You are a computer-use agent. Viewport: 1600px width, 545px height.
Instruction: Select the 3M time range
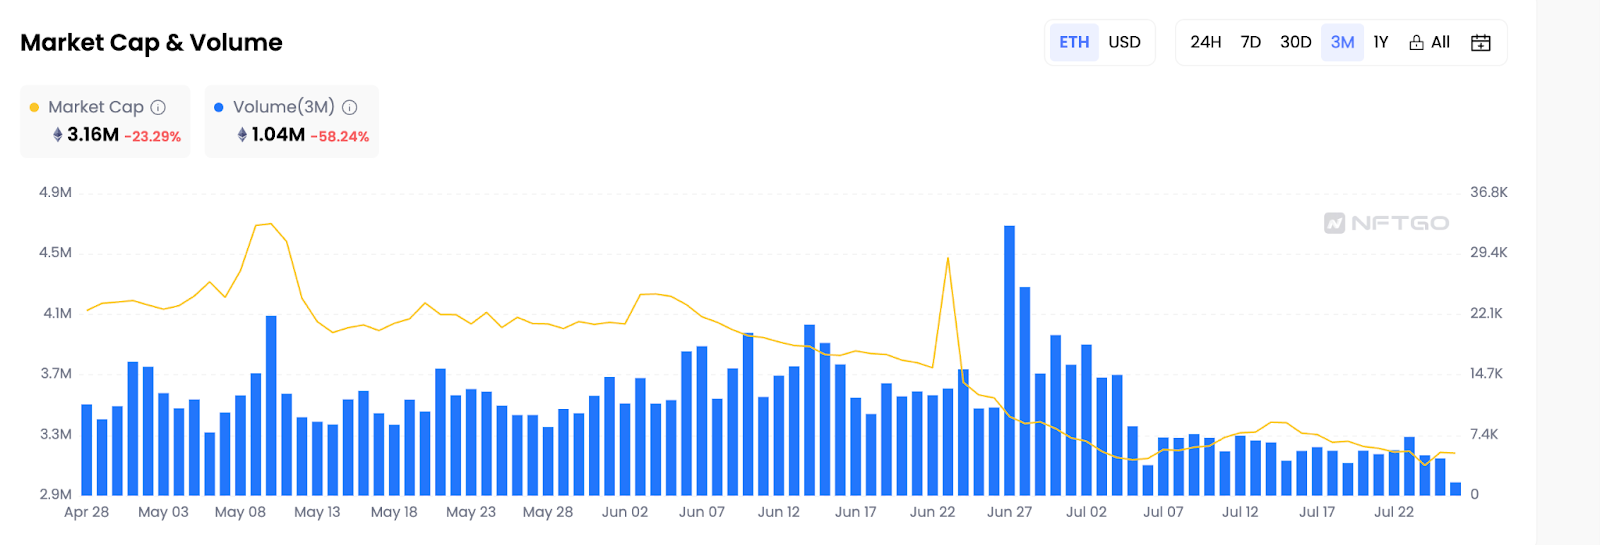point(1343,42)
